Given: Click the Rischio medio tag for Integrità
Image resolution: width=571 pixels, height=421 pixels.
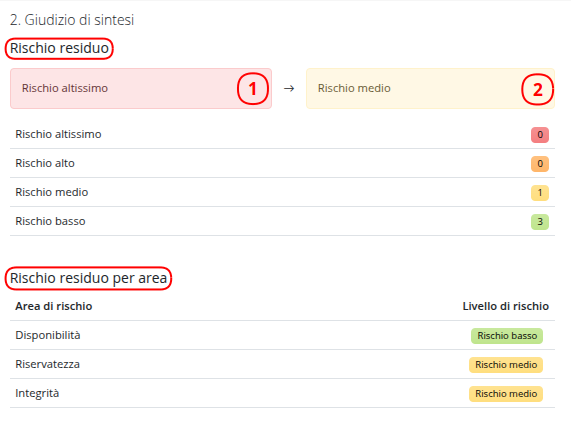Looking at the screenshot, I should click(x=506, y=394).
